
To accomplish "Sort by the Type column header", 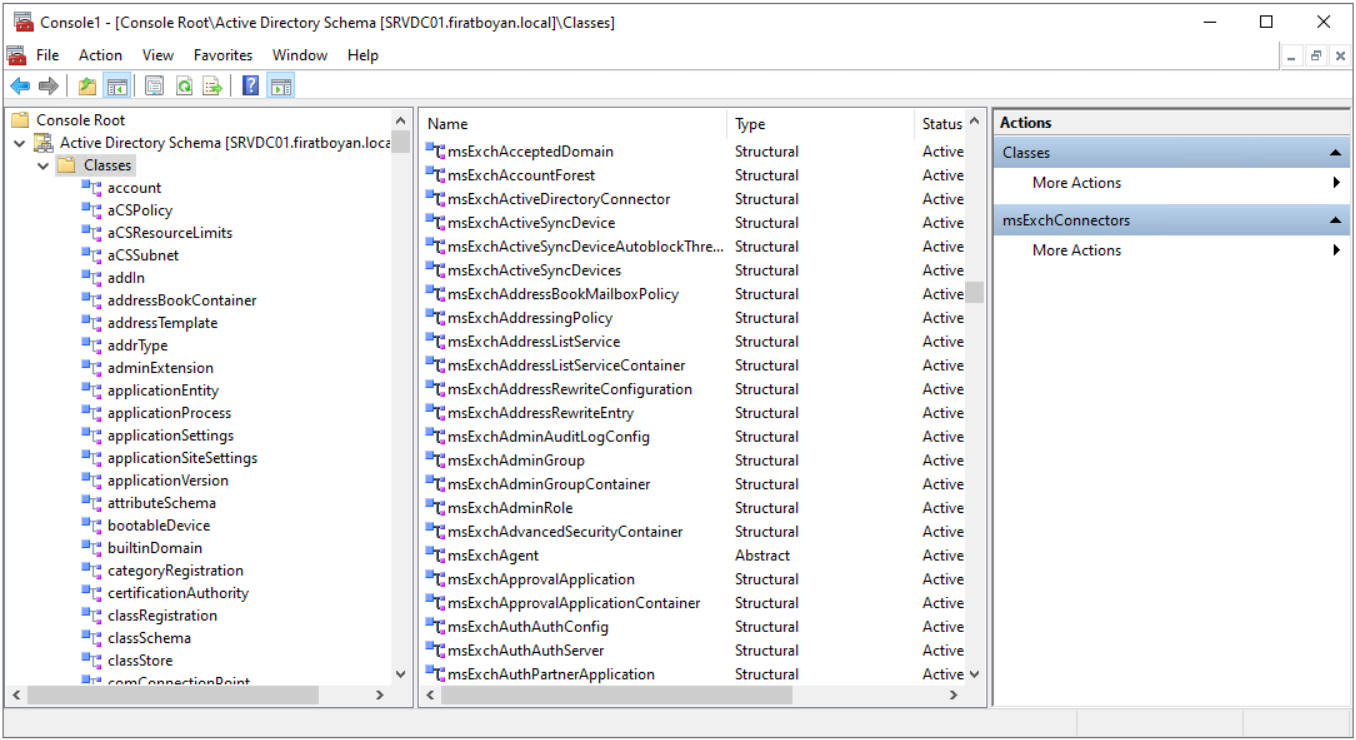I will pos(820,124).
